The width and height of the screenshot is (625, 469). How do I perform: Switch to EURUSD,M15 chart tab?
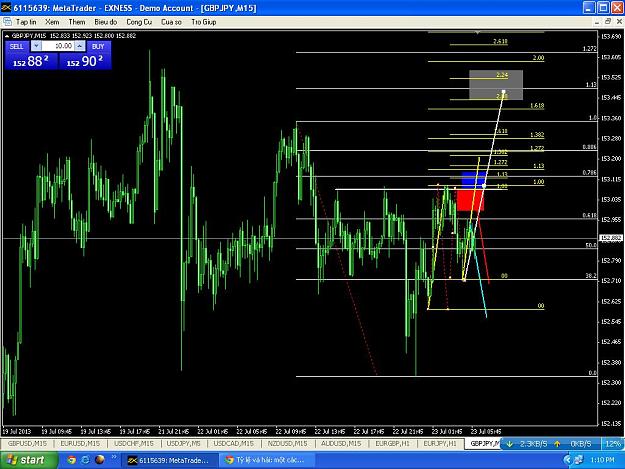coord(80,443)
